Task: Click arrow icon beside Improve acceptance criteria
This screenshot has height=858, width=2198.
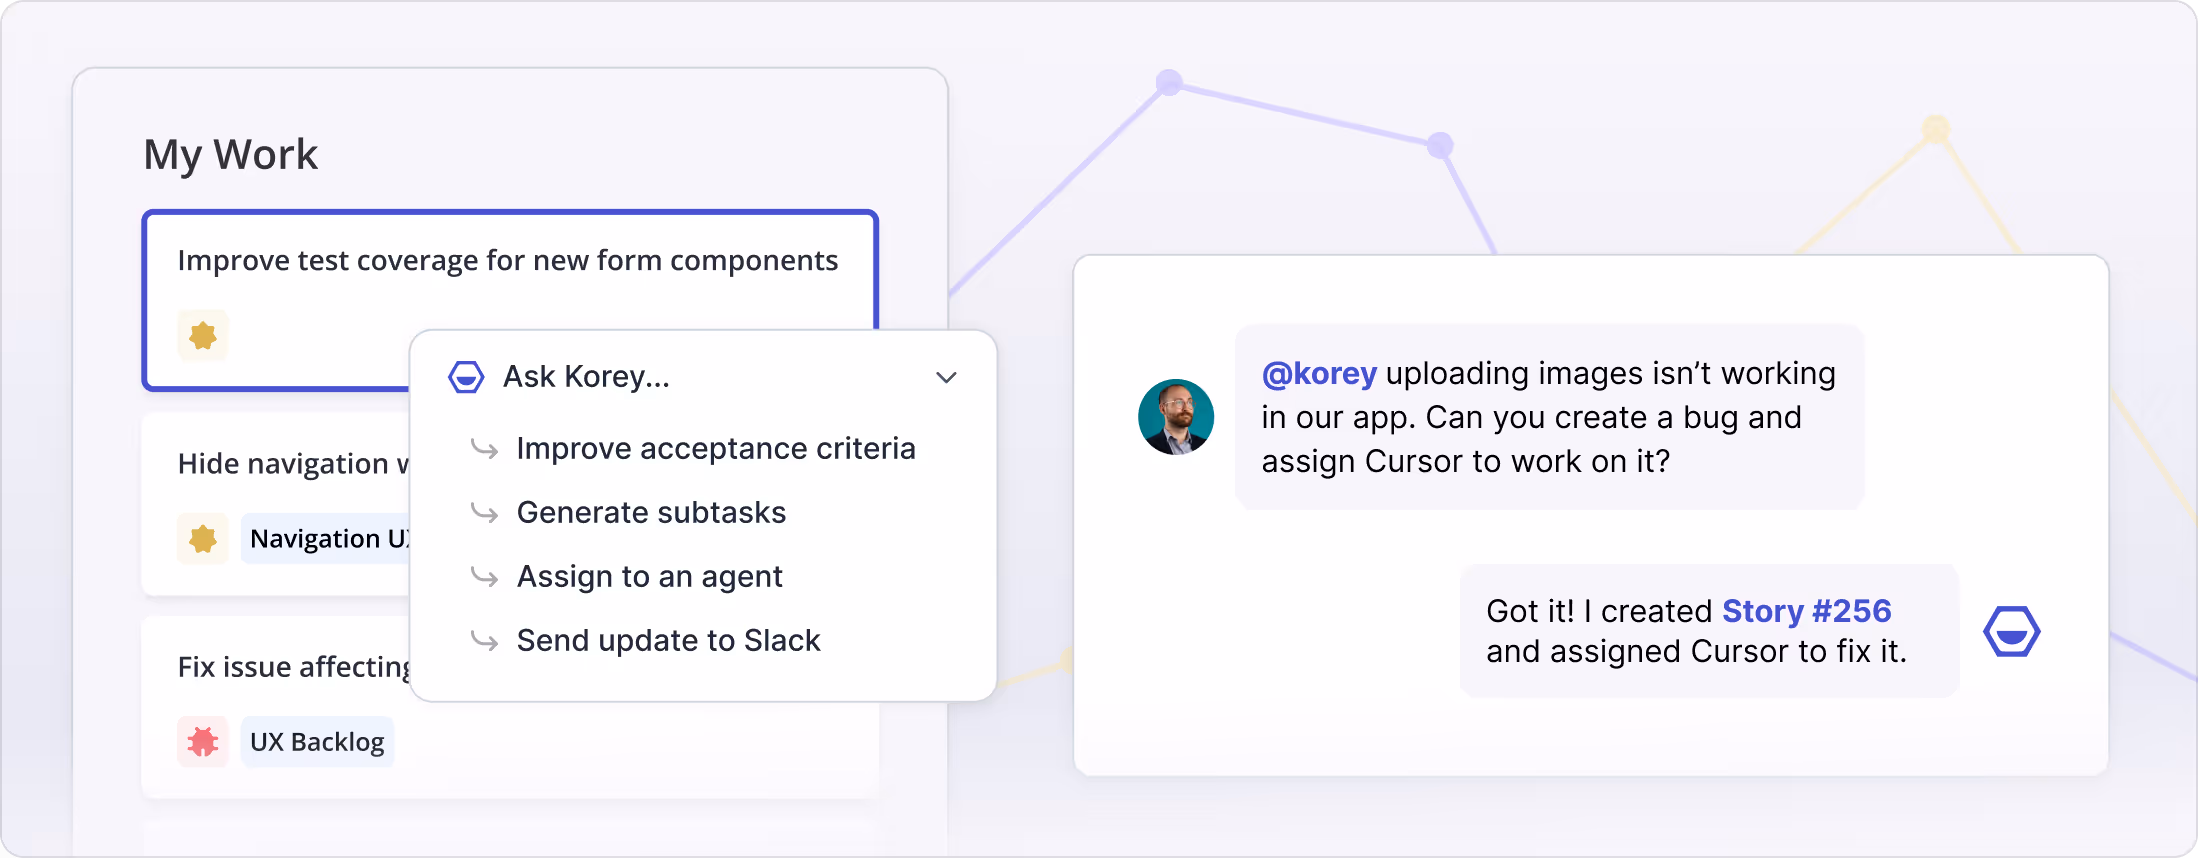Action: [484, 449]
